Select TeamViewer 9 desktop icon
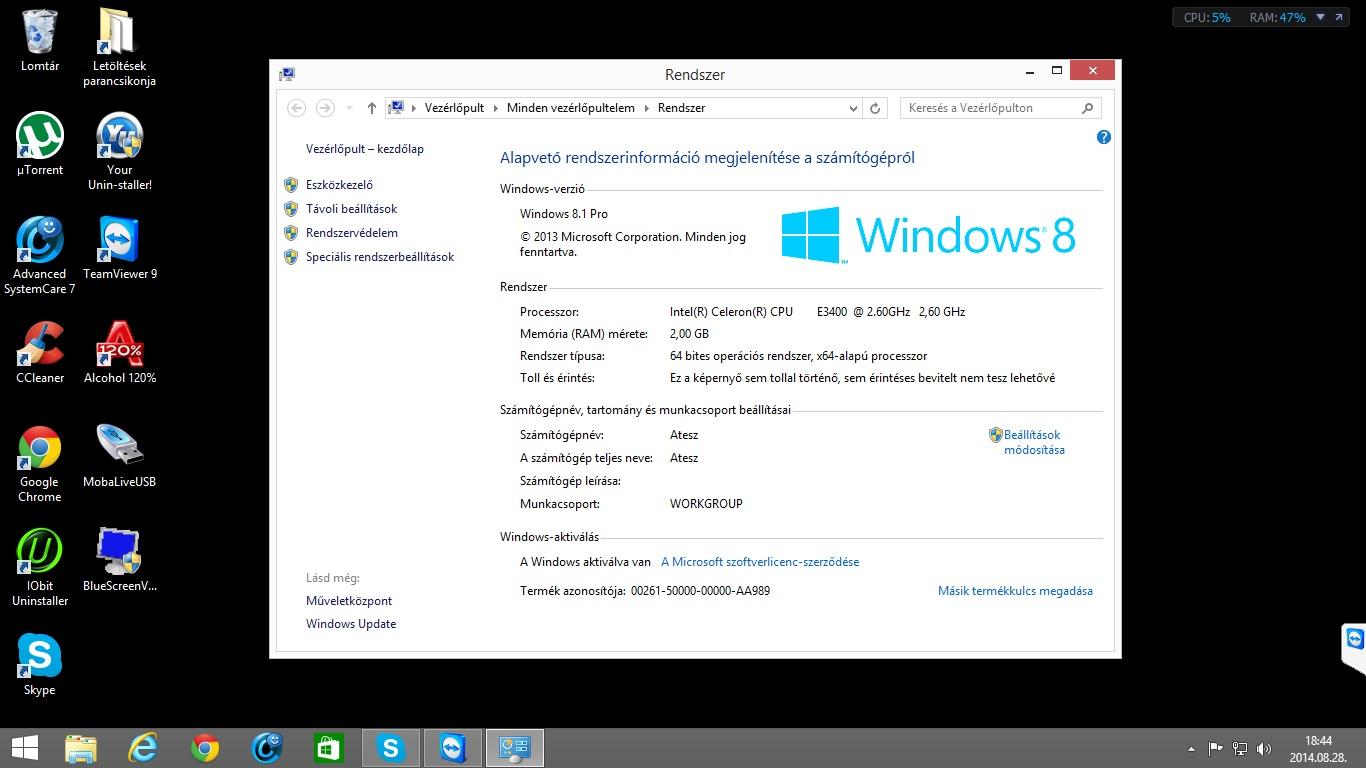 pyautogui.click(x=120, y=248)
